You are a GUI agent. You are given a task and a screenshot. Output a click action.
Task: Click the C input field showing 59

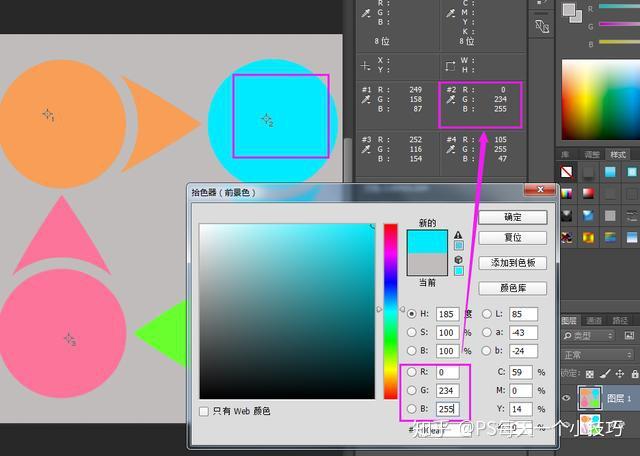520,372
